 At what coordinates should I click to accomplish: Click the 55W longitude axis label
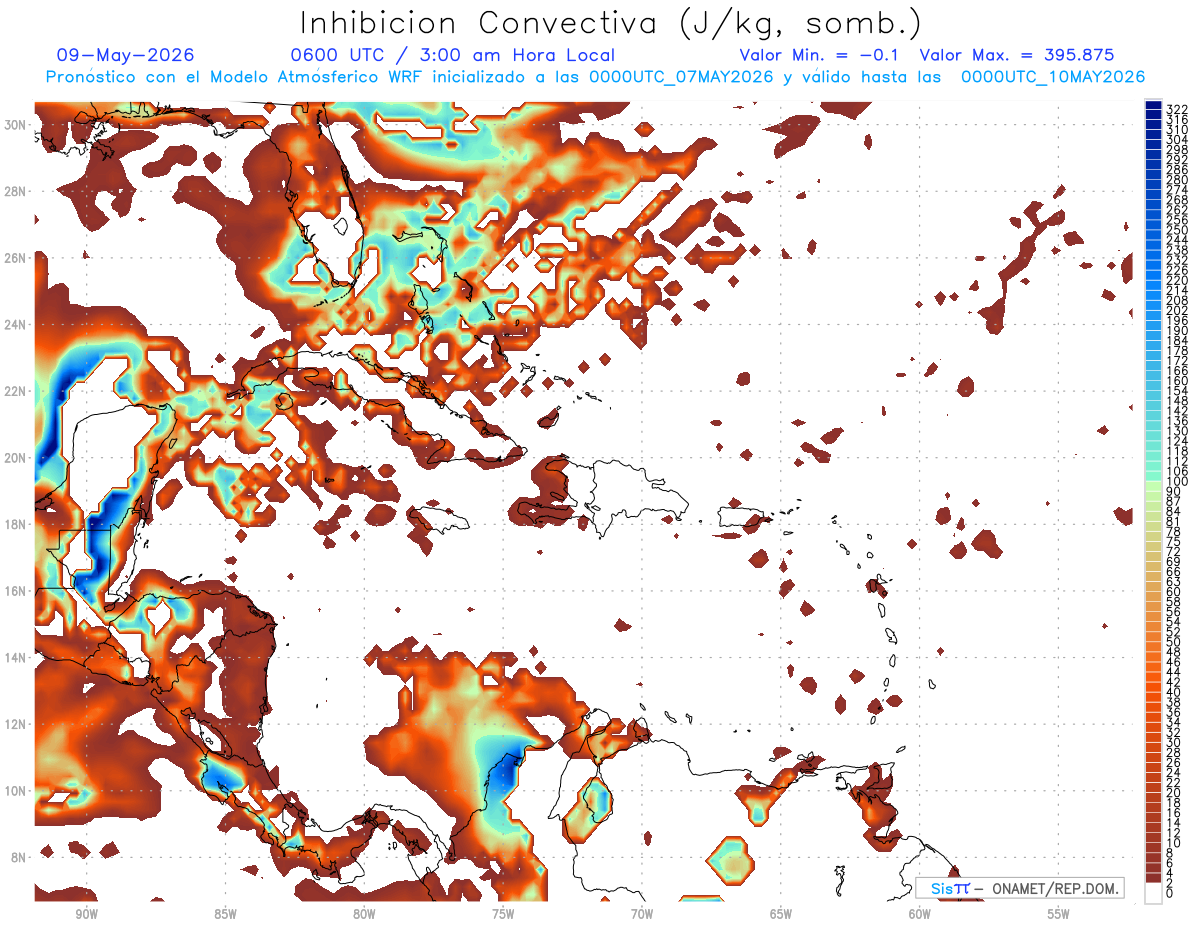coord(1058,914)
